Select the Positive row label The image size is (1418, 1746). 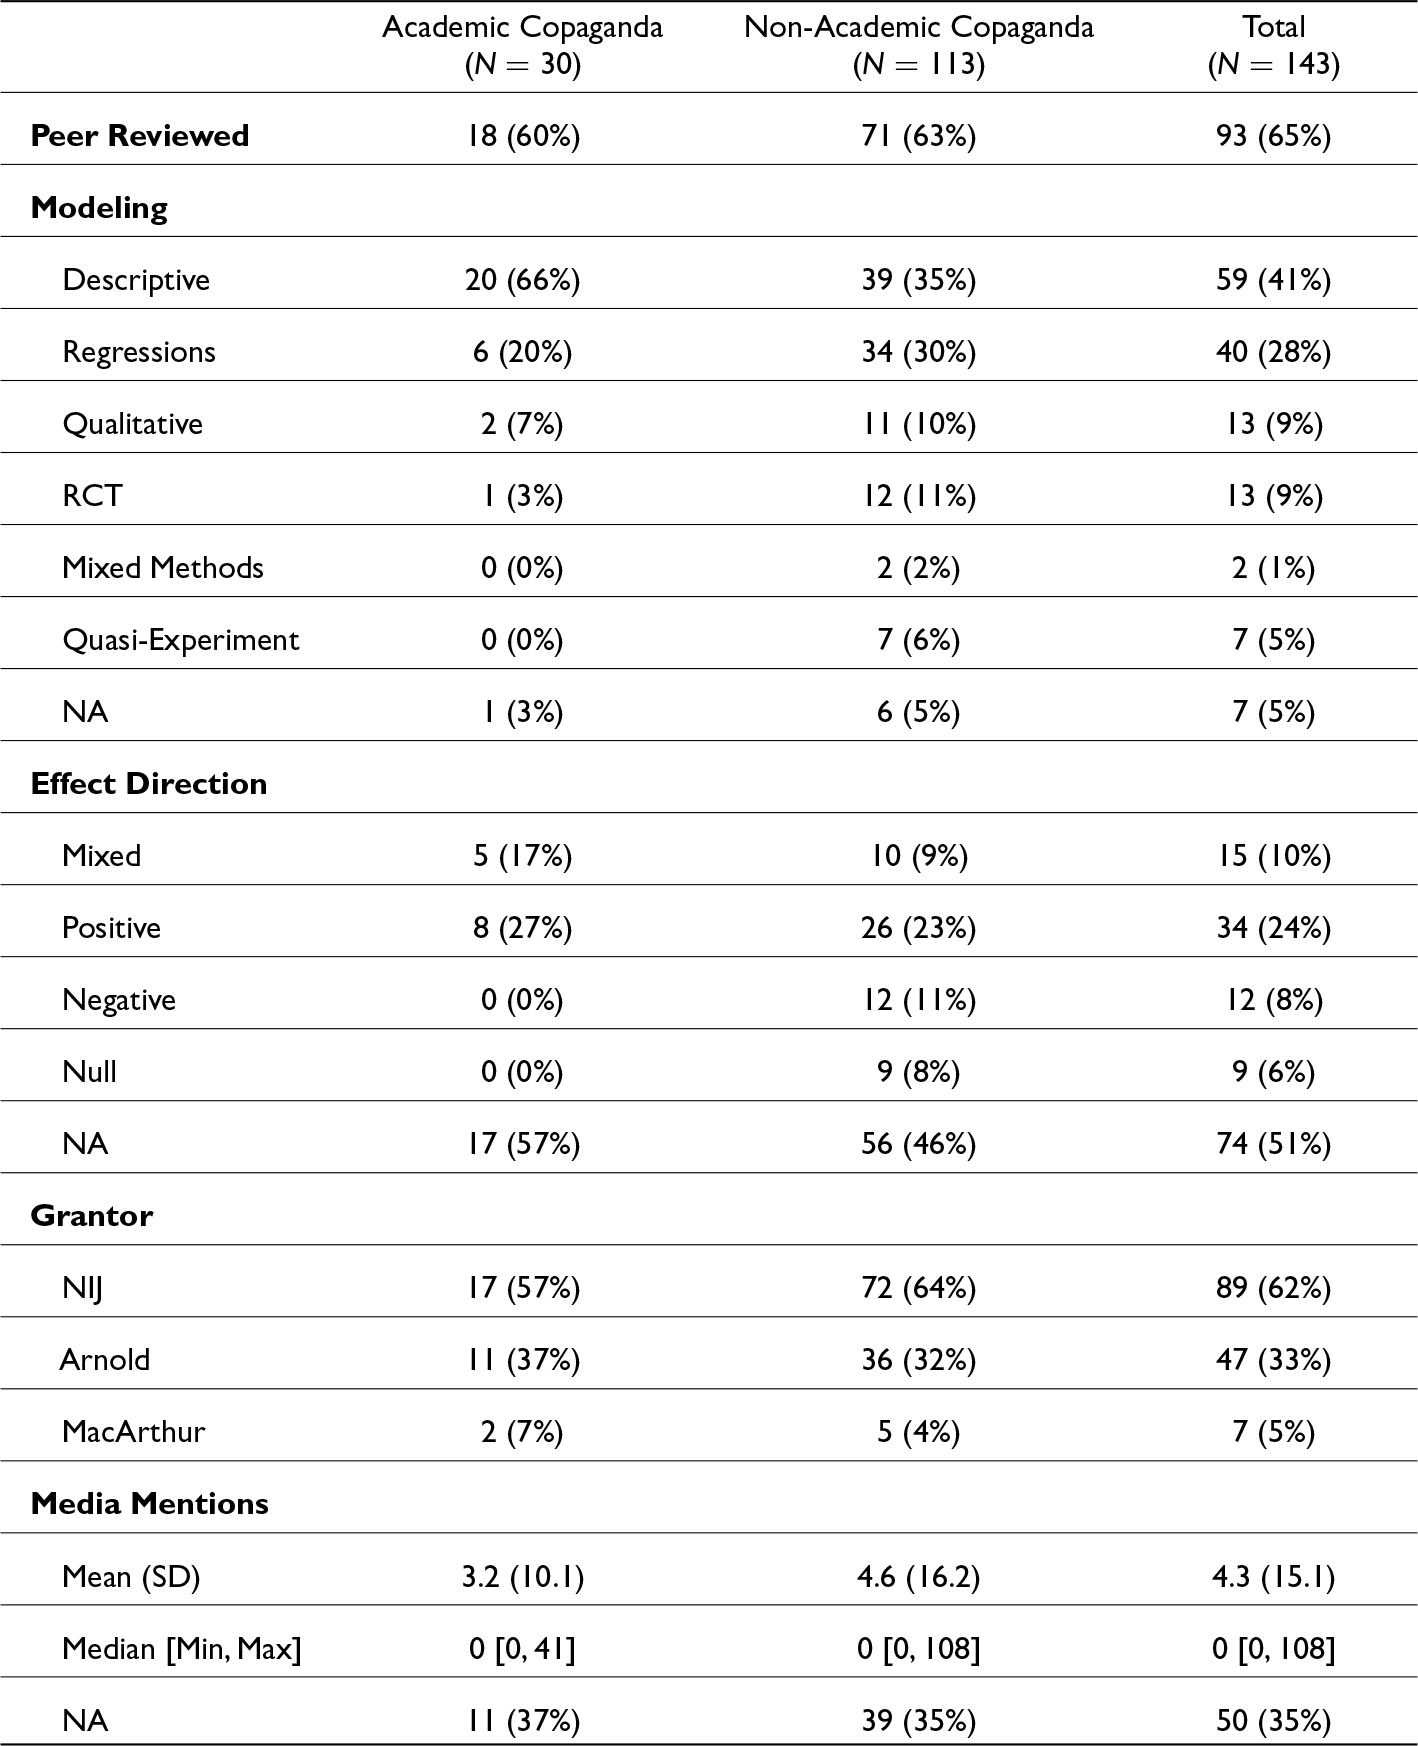pyautogui.click(x=111, y=928)
